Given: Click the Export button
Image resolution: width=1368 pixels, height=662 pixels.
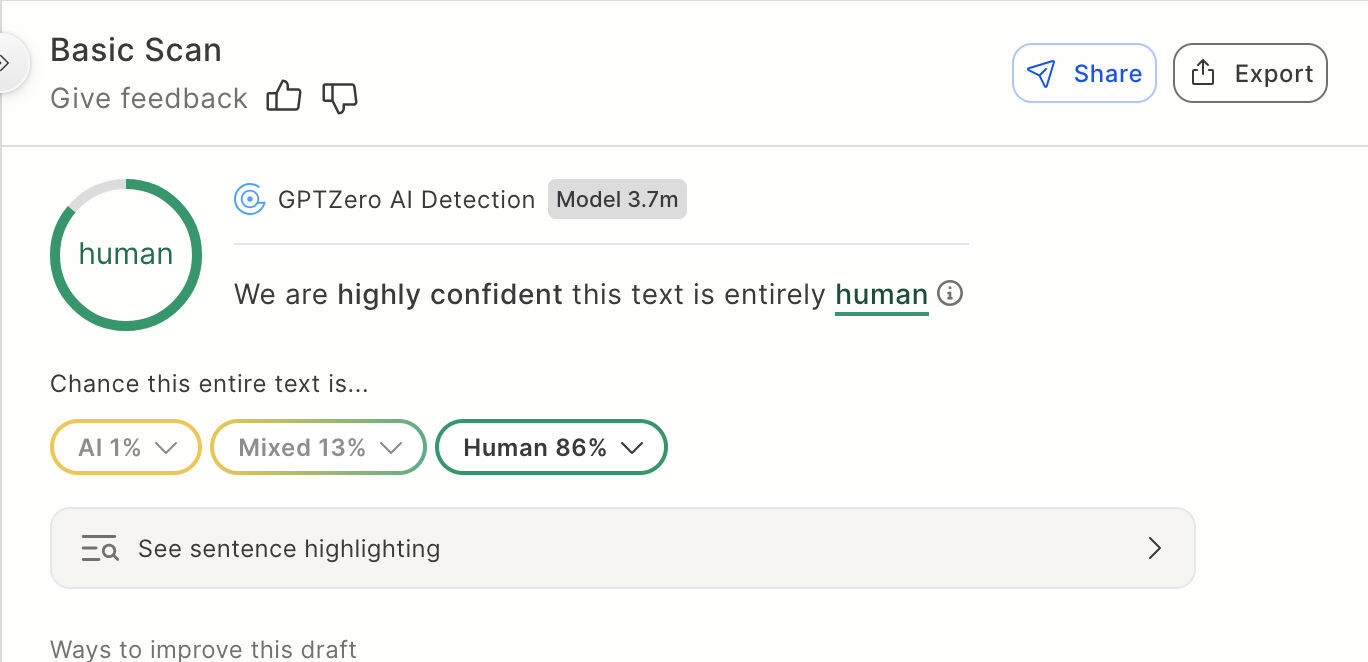Looking at the screenshot, I should point(1250,73).
